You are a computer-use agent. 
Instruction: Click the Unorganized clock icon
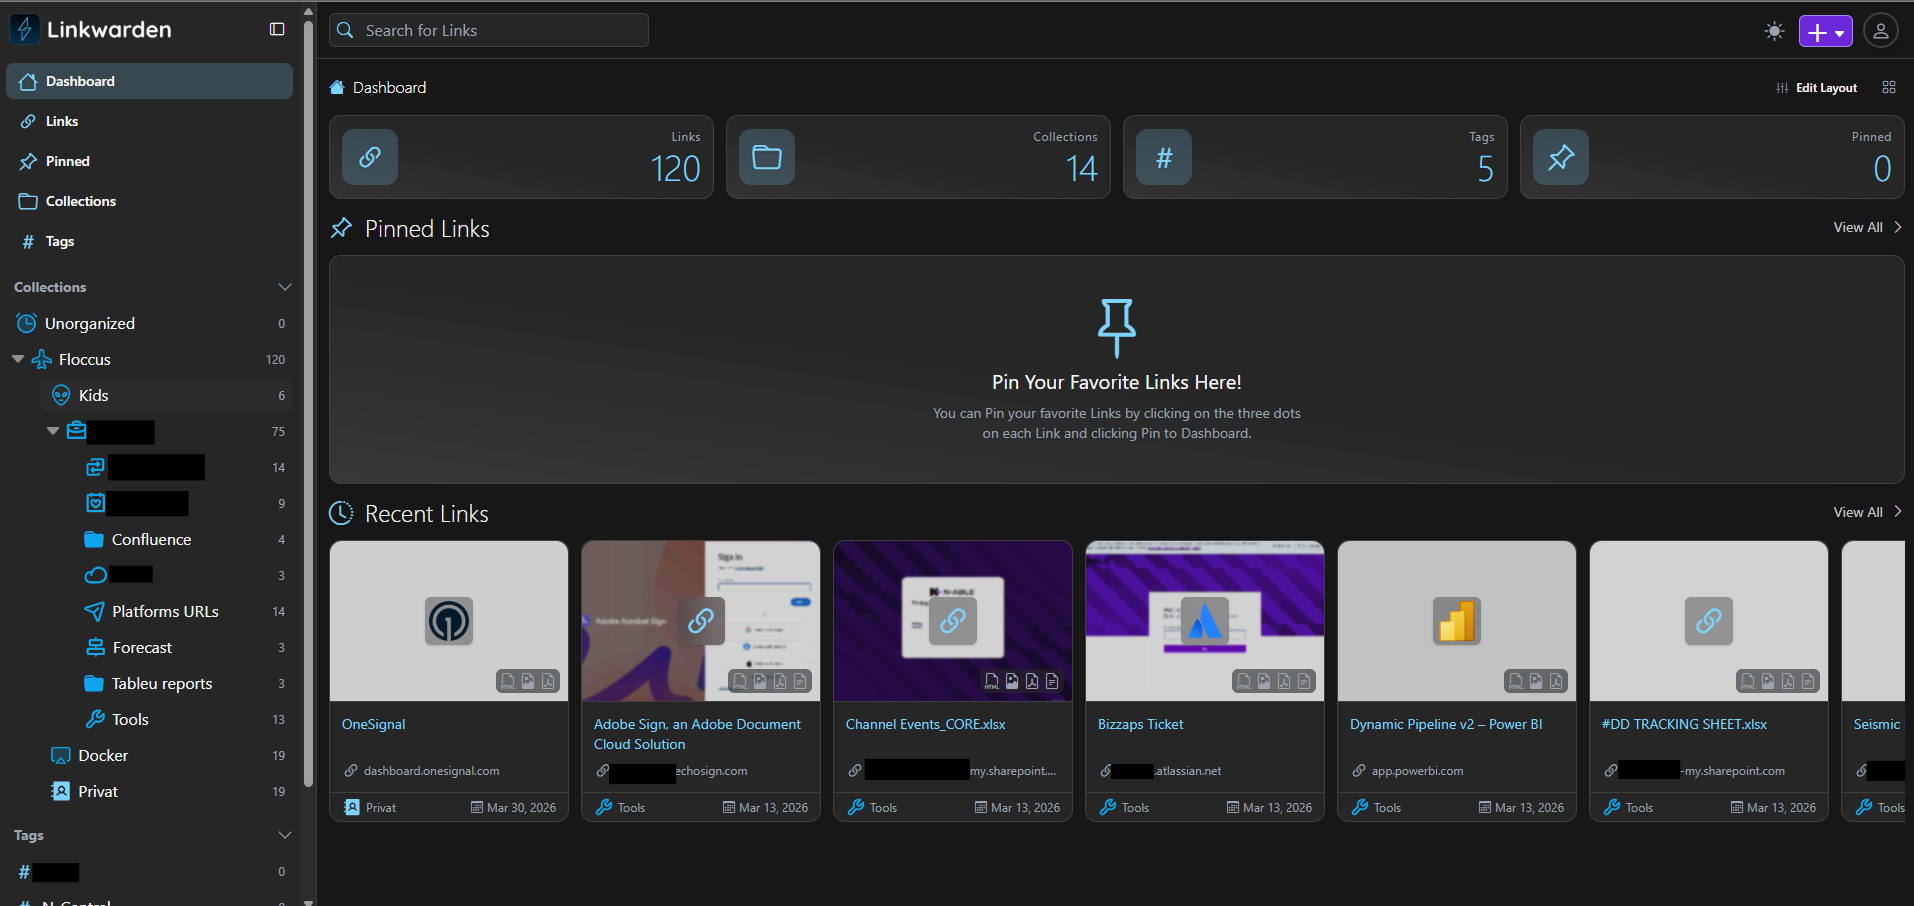tap(27, 323)
